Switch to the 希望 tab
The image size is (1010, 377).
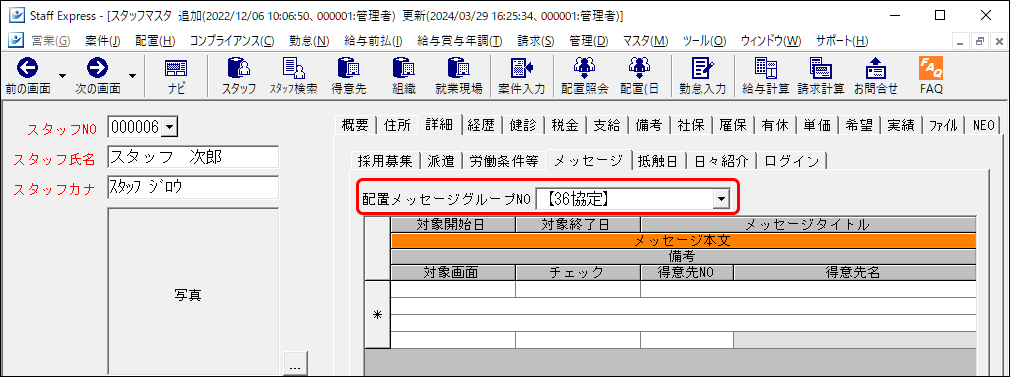(x=859, y=125)
